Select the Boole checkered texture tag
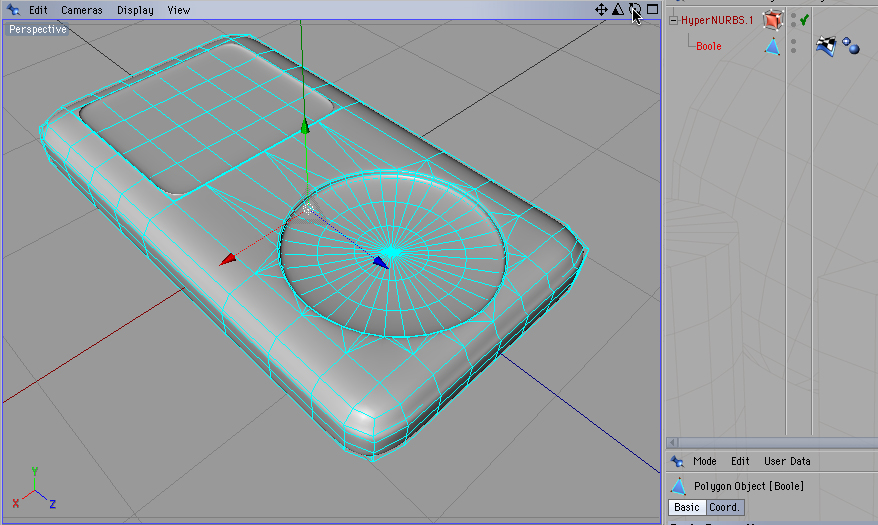This screenshot has width=878, height=525. tap(826, 46)
